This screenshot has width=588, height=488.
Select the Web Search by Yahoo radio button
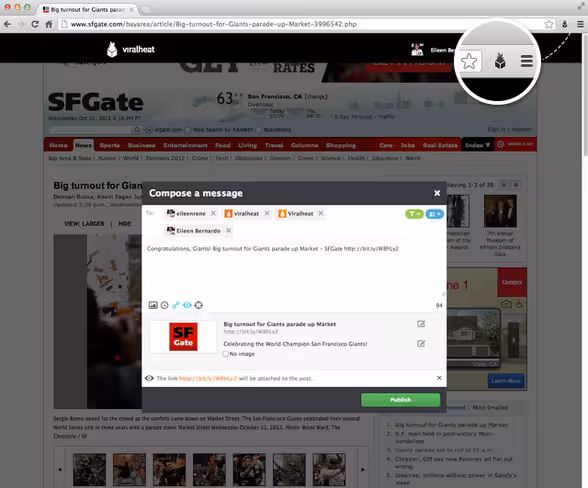188,130
